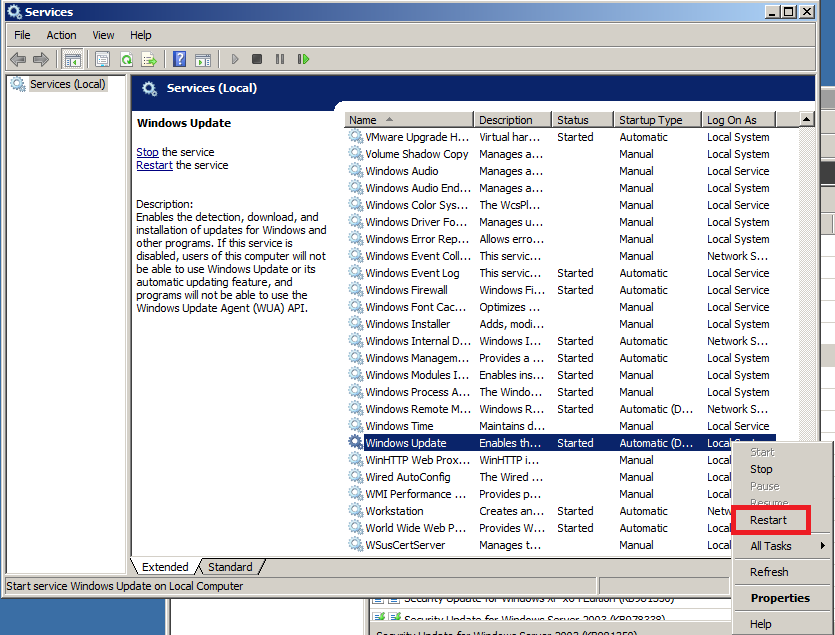
Task: Click the Refresh toolbar icon
Action: pos(126,59)
